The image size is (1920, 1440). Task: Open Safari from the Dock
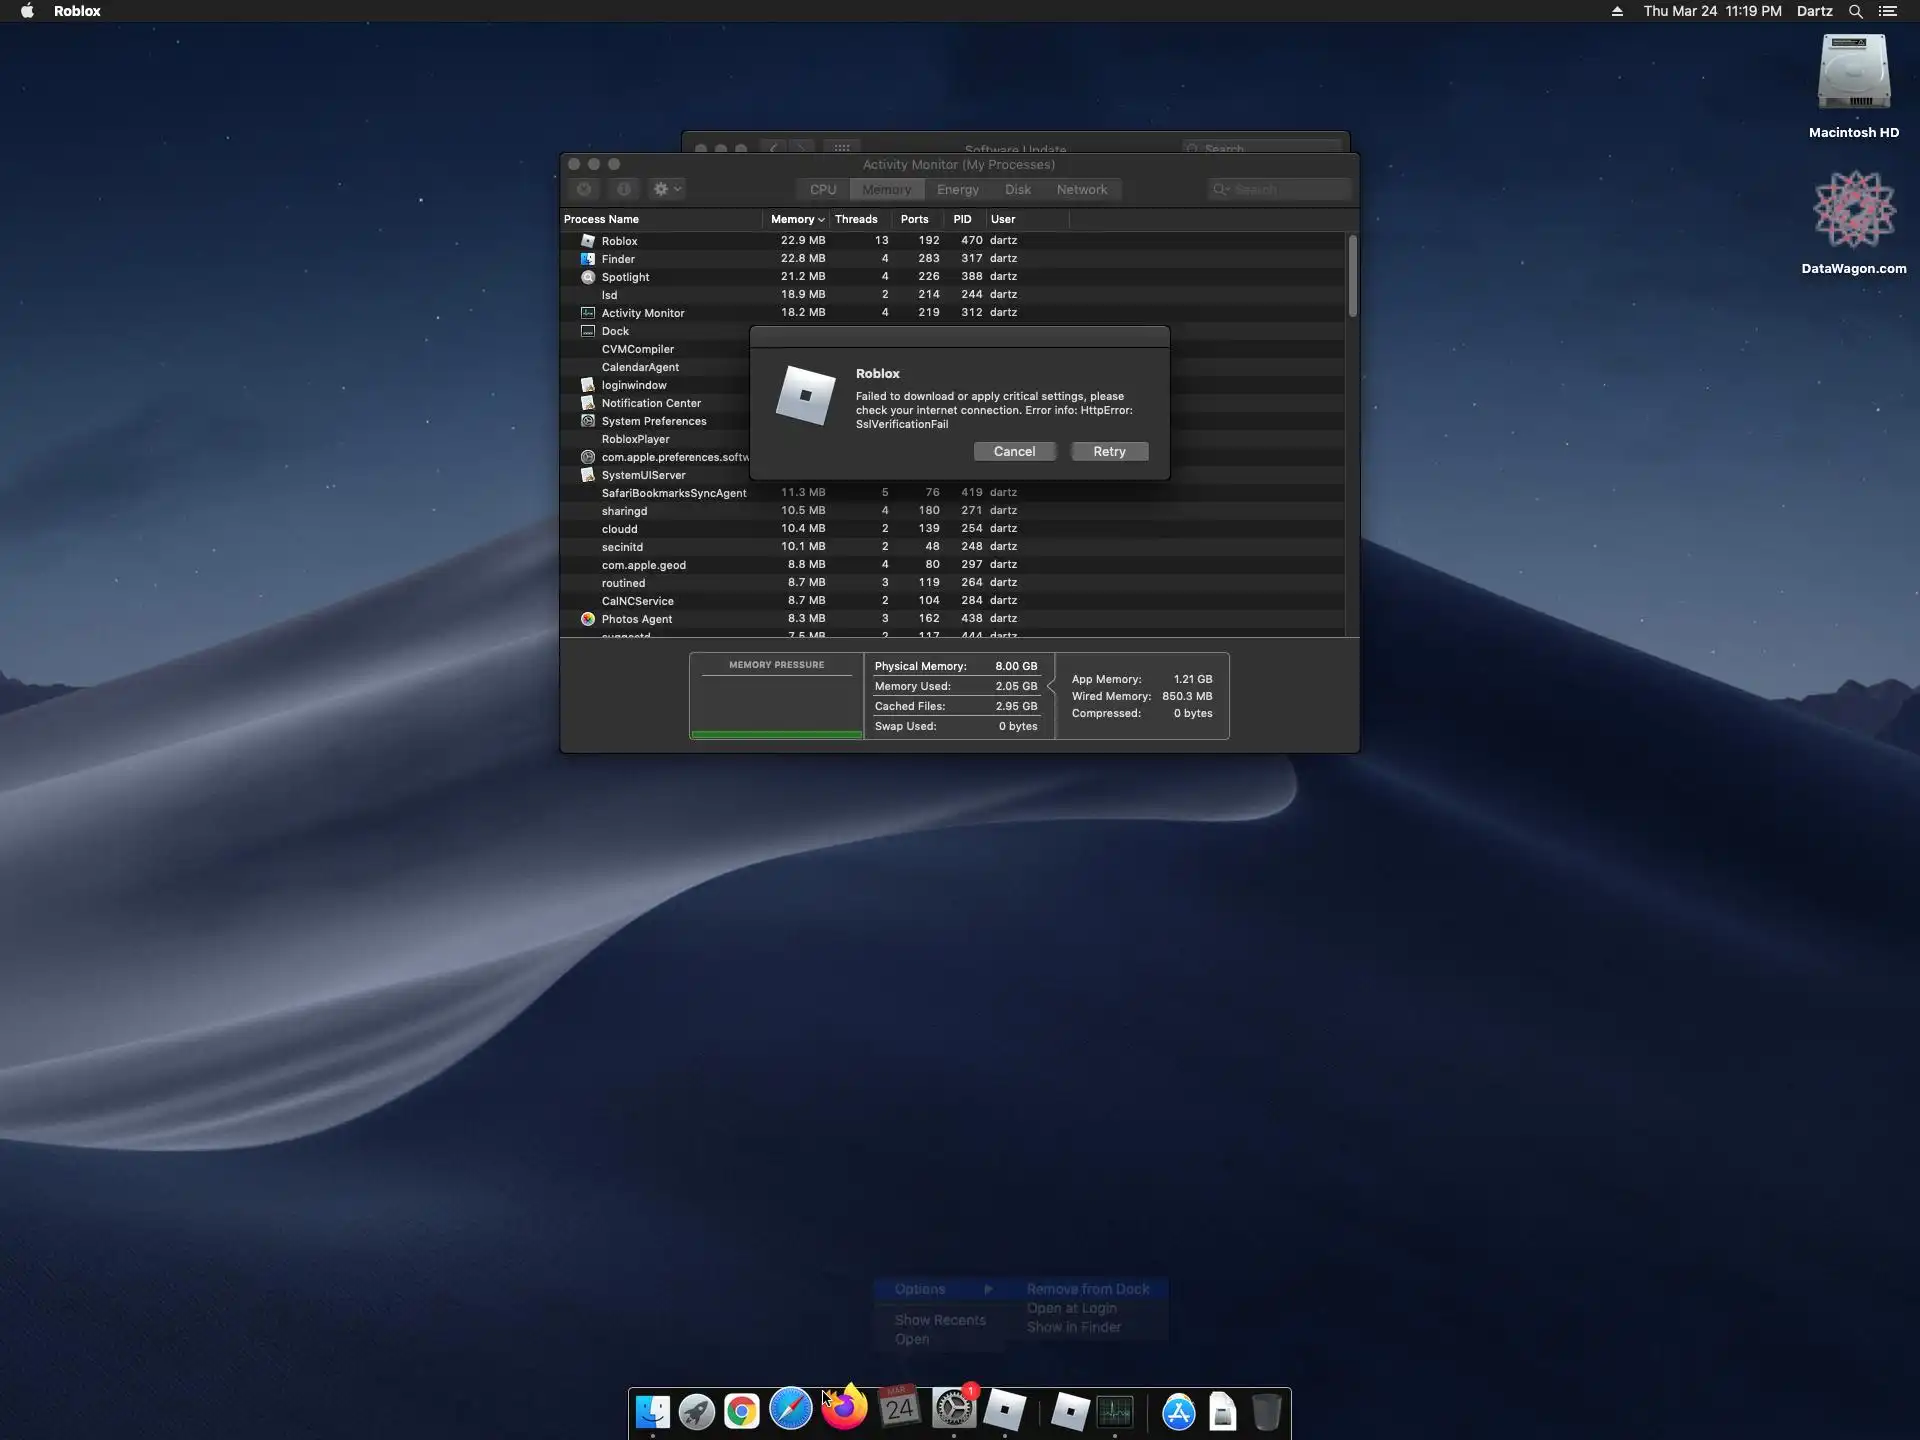[x=790, y=1411]
